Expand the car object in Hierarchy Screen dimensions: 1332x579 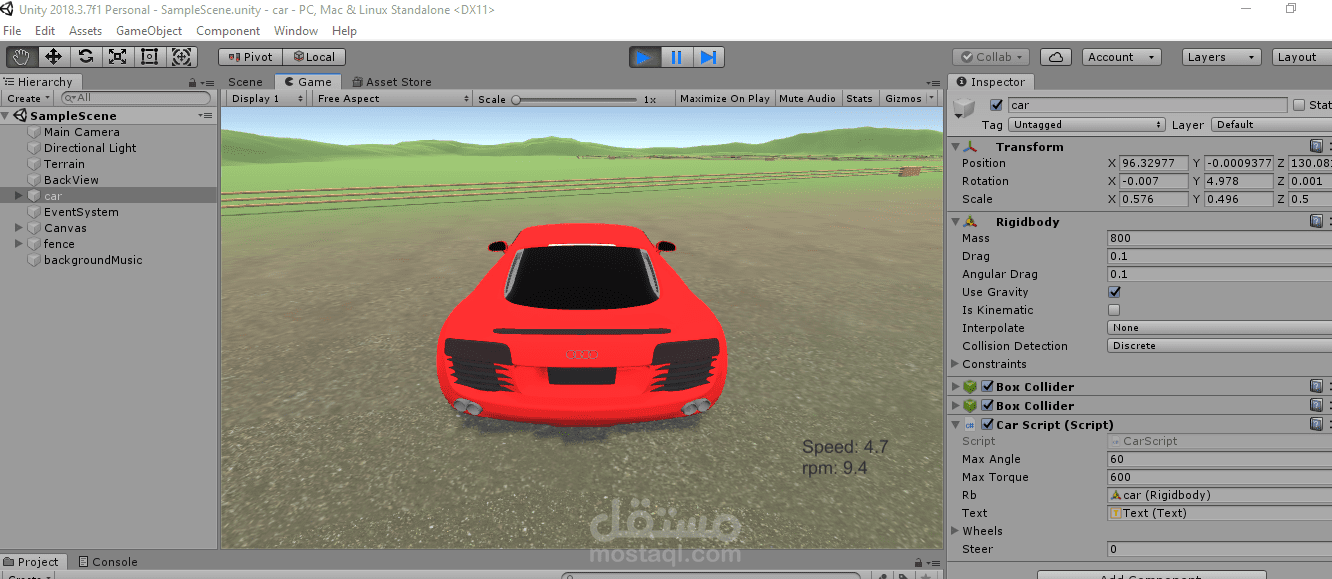18,196
